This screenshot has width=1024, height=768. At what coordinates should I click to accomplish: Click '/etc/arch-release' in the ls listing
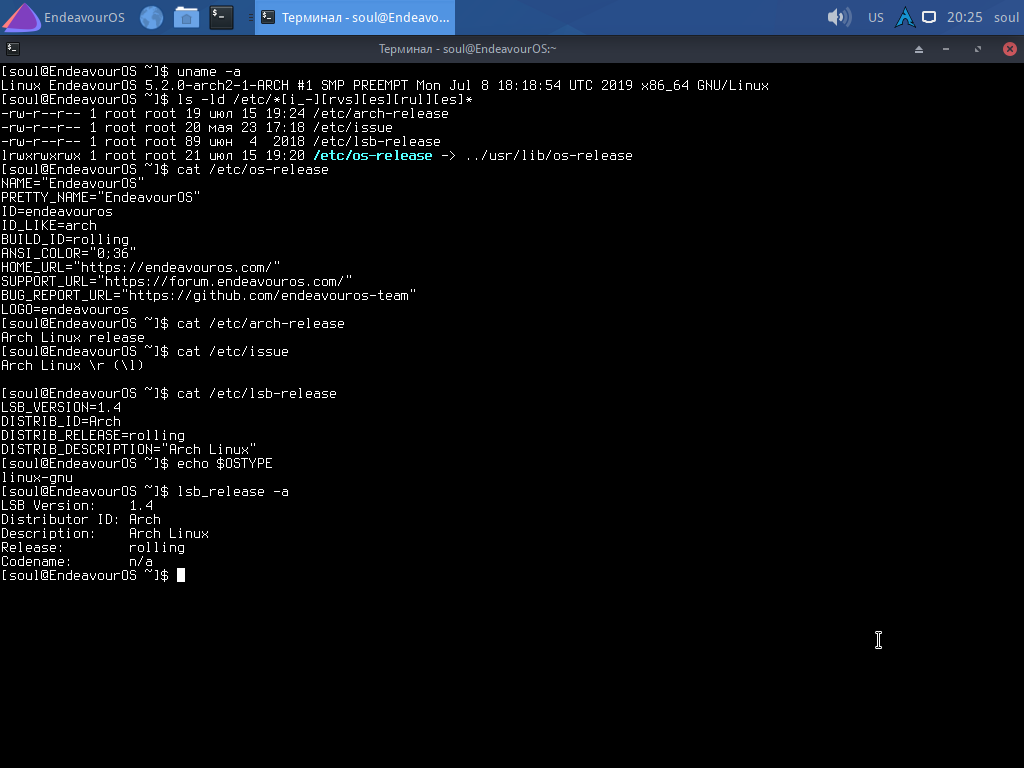coord(381,114)
